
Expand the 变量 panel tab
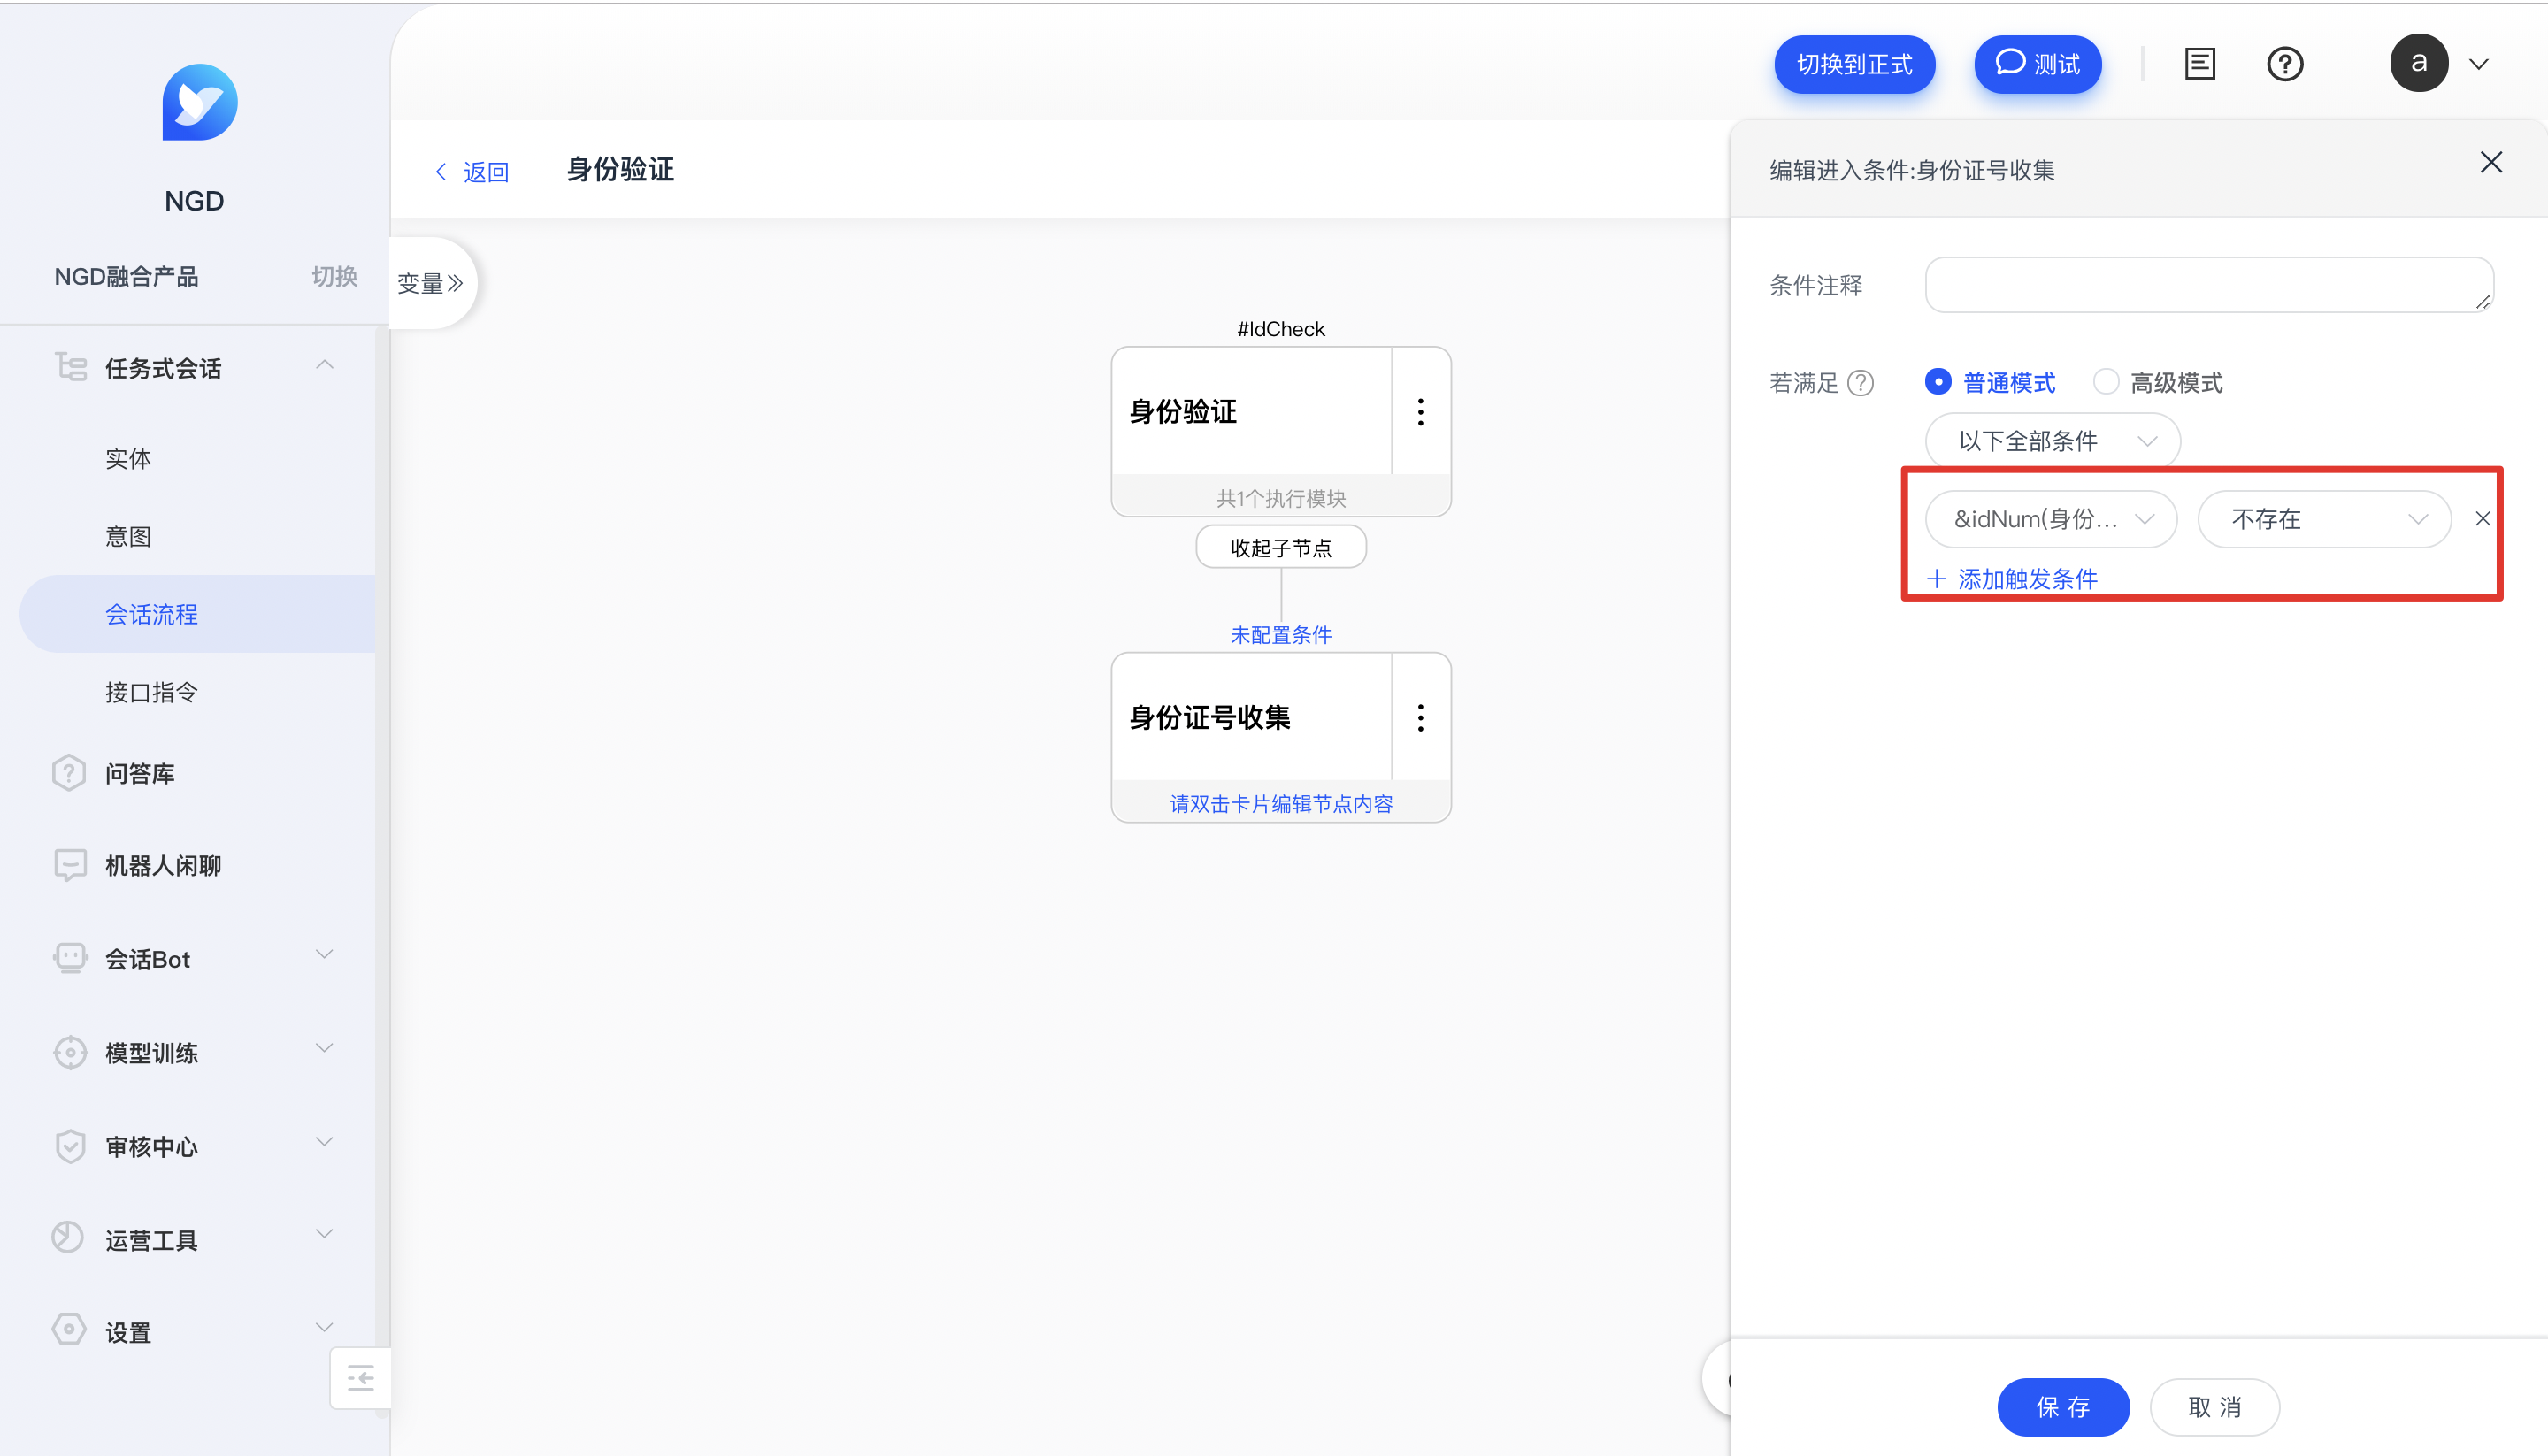[430, 283]
